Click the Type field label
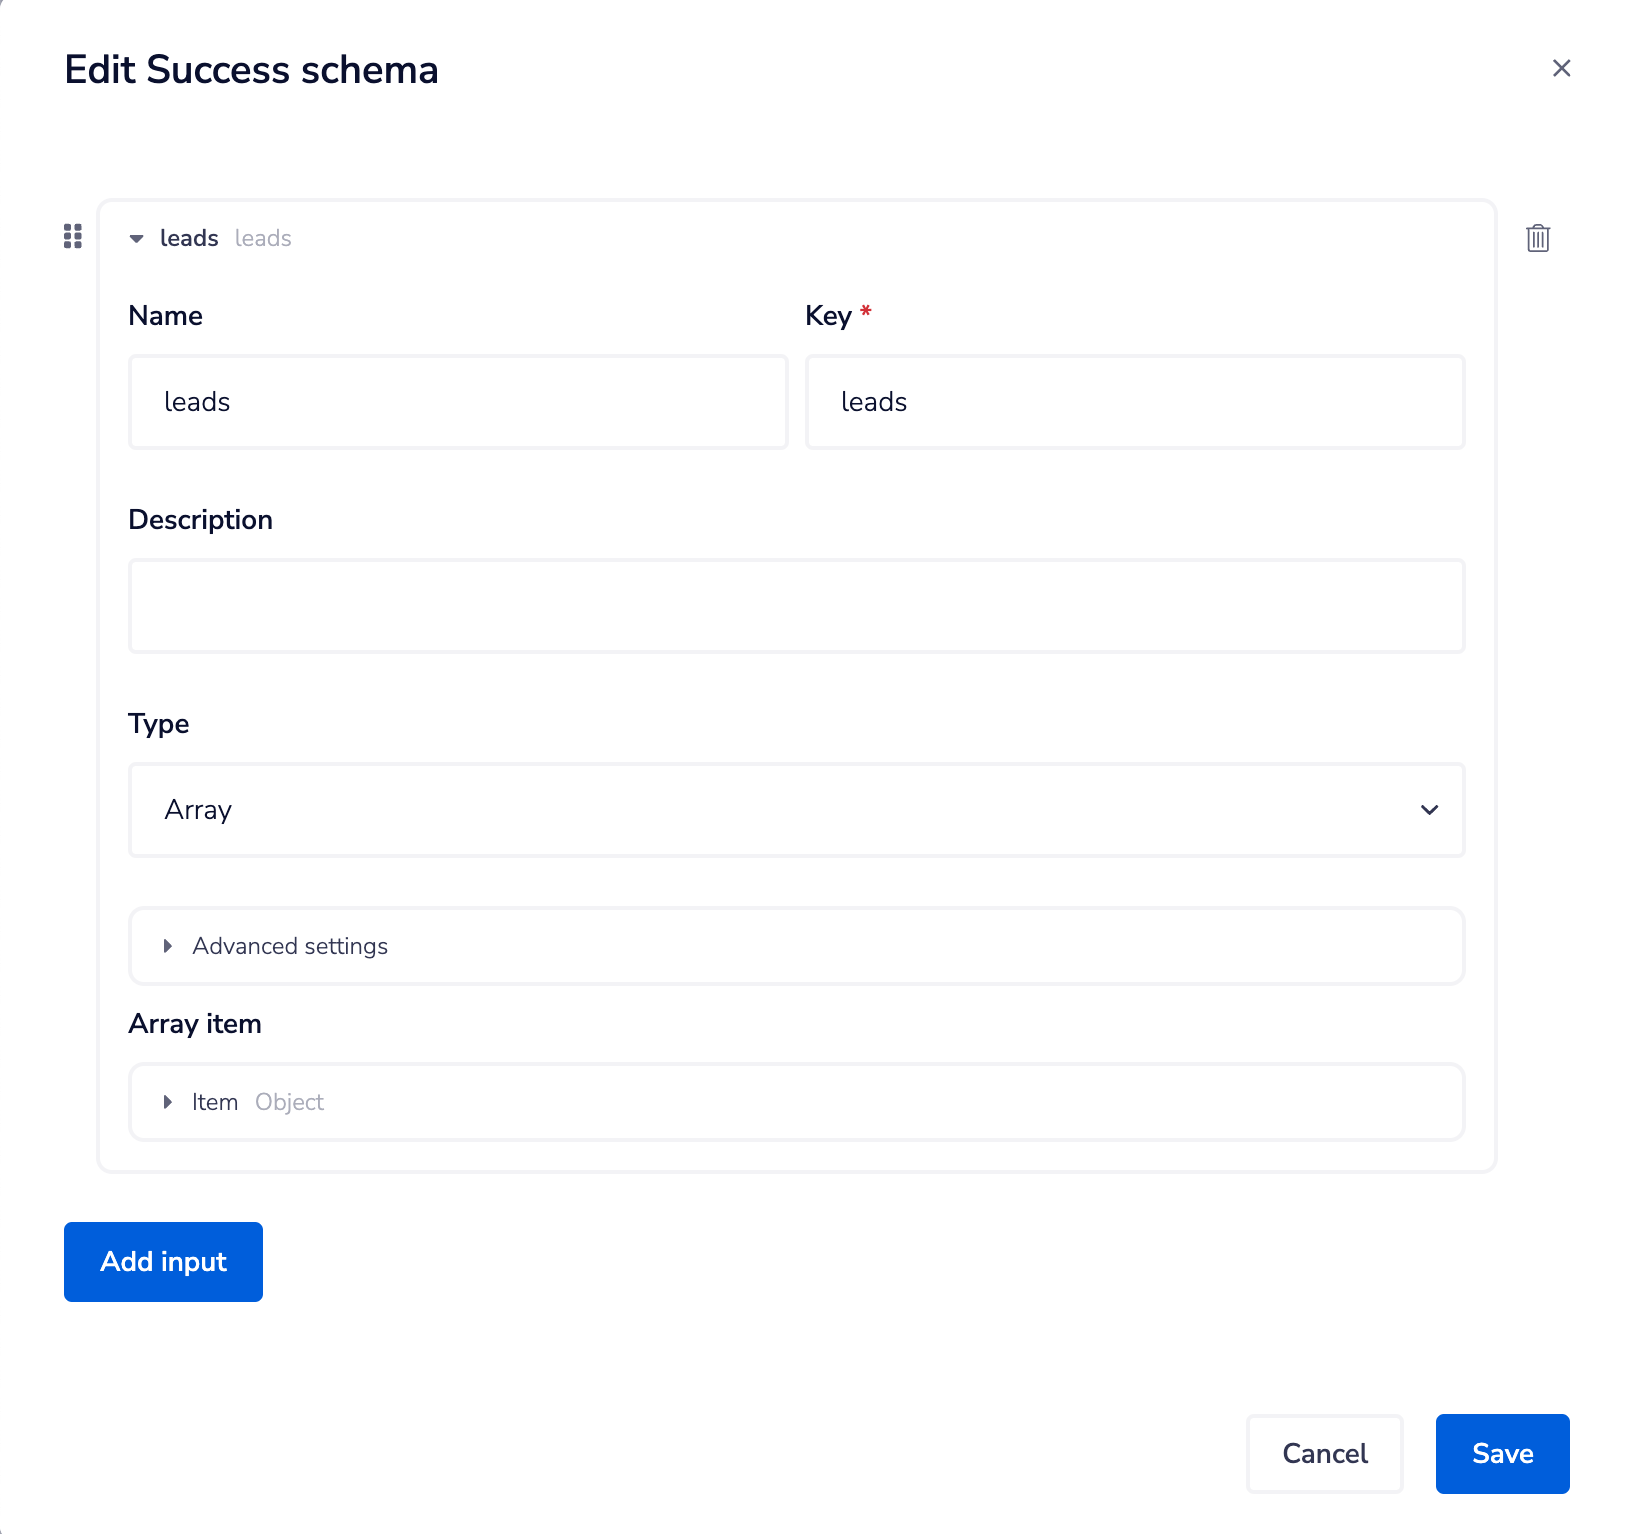Viewport: 1628px width, 1534px height. (159, 724)
